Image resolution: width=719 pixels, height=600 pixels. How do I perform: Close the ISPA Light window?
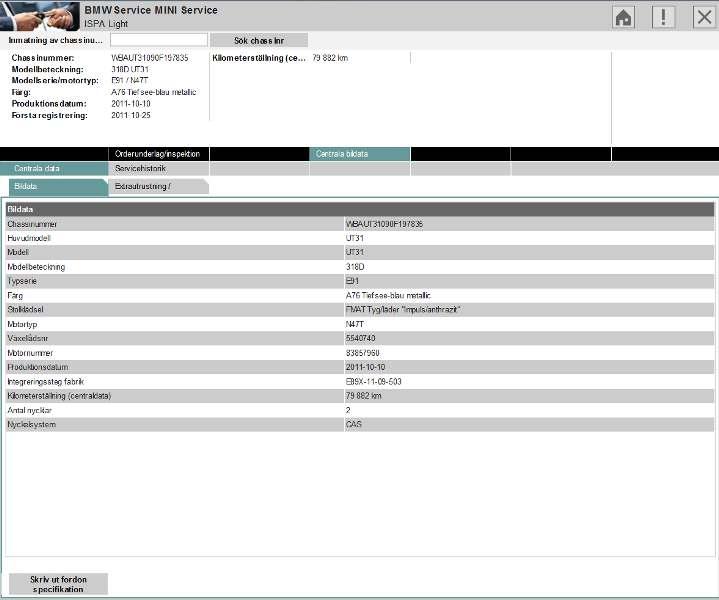pos(704,17)
